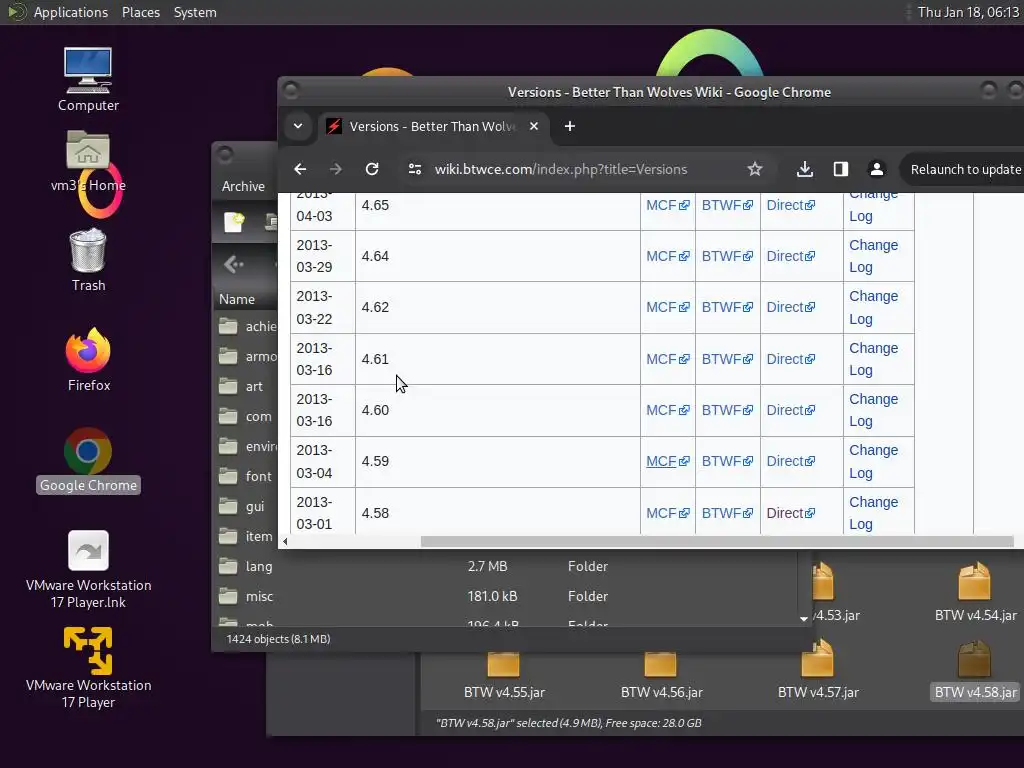The image size is (1024, 768).
Task: Open the Computer desktop icon
Action: (x=88, y=80)
